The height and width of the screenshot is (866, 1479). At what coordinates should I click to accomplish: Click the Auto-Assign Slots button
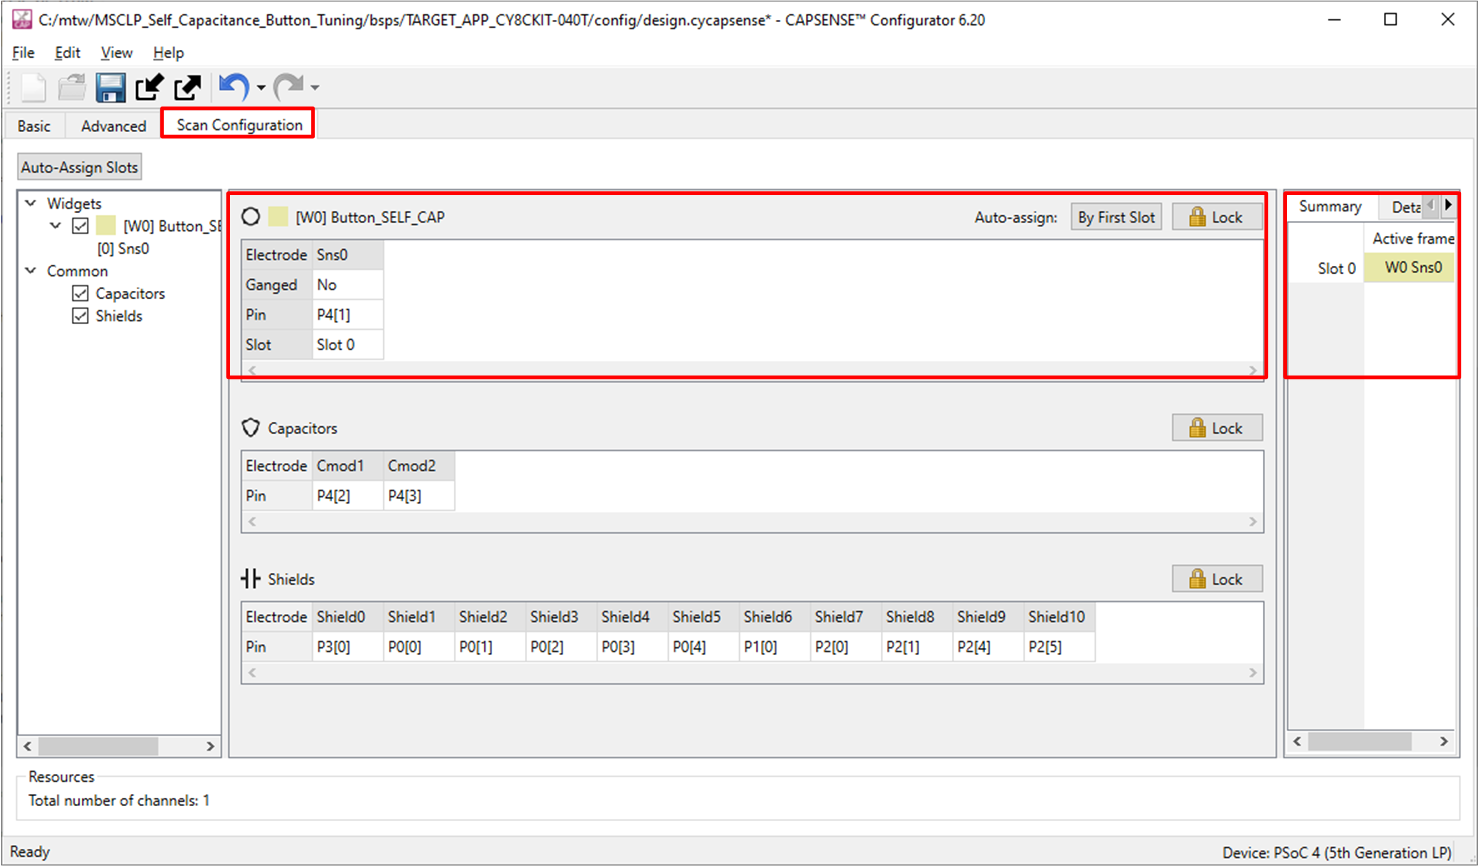(80, 167)
